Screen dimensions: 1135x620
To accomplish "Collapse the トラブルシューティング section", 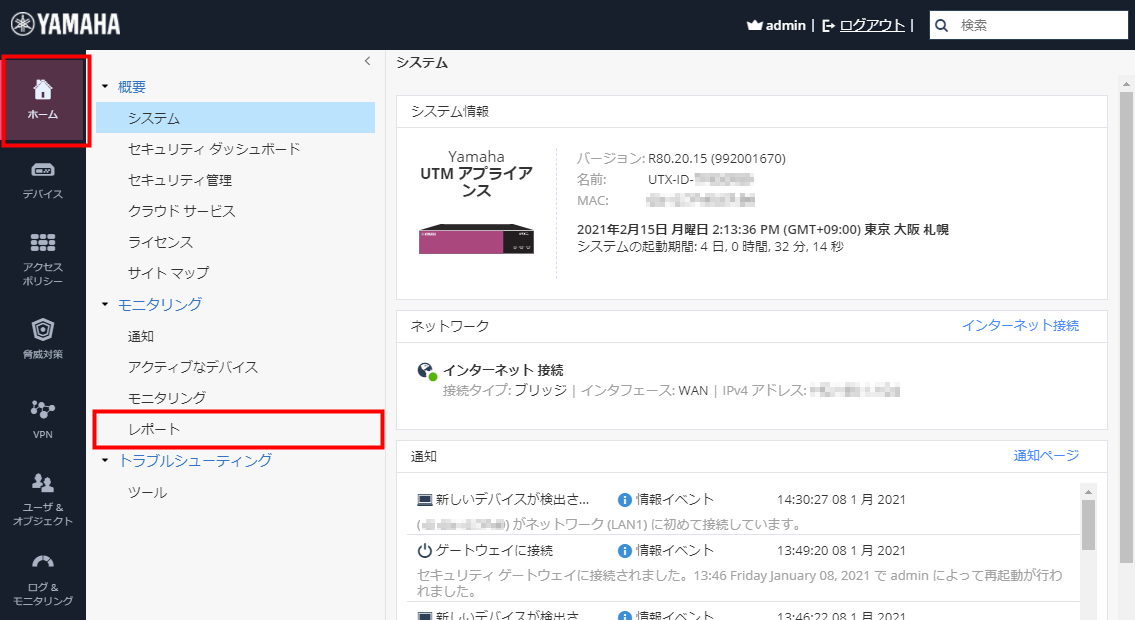I will 105,461.
